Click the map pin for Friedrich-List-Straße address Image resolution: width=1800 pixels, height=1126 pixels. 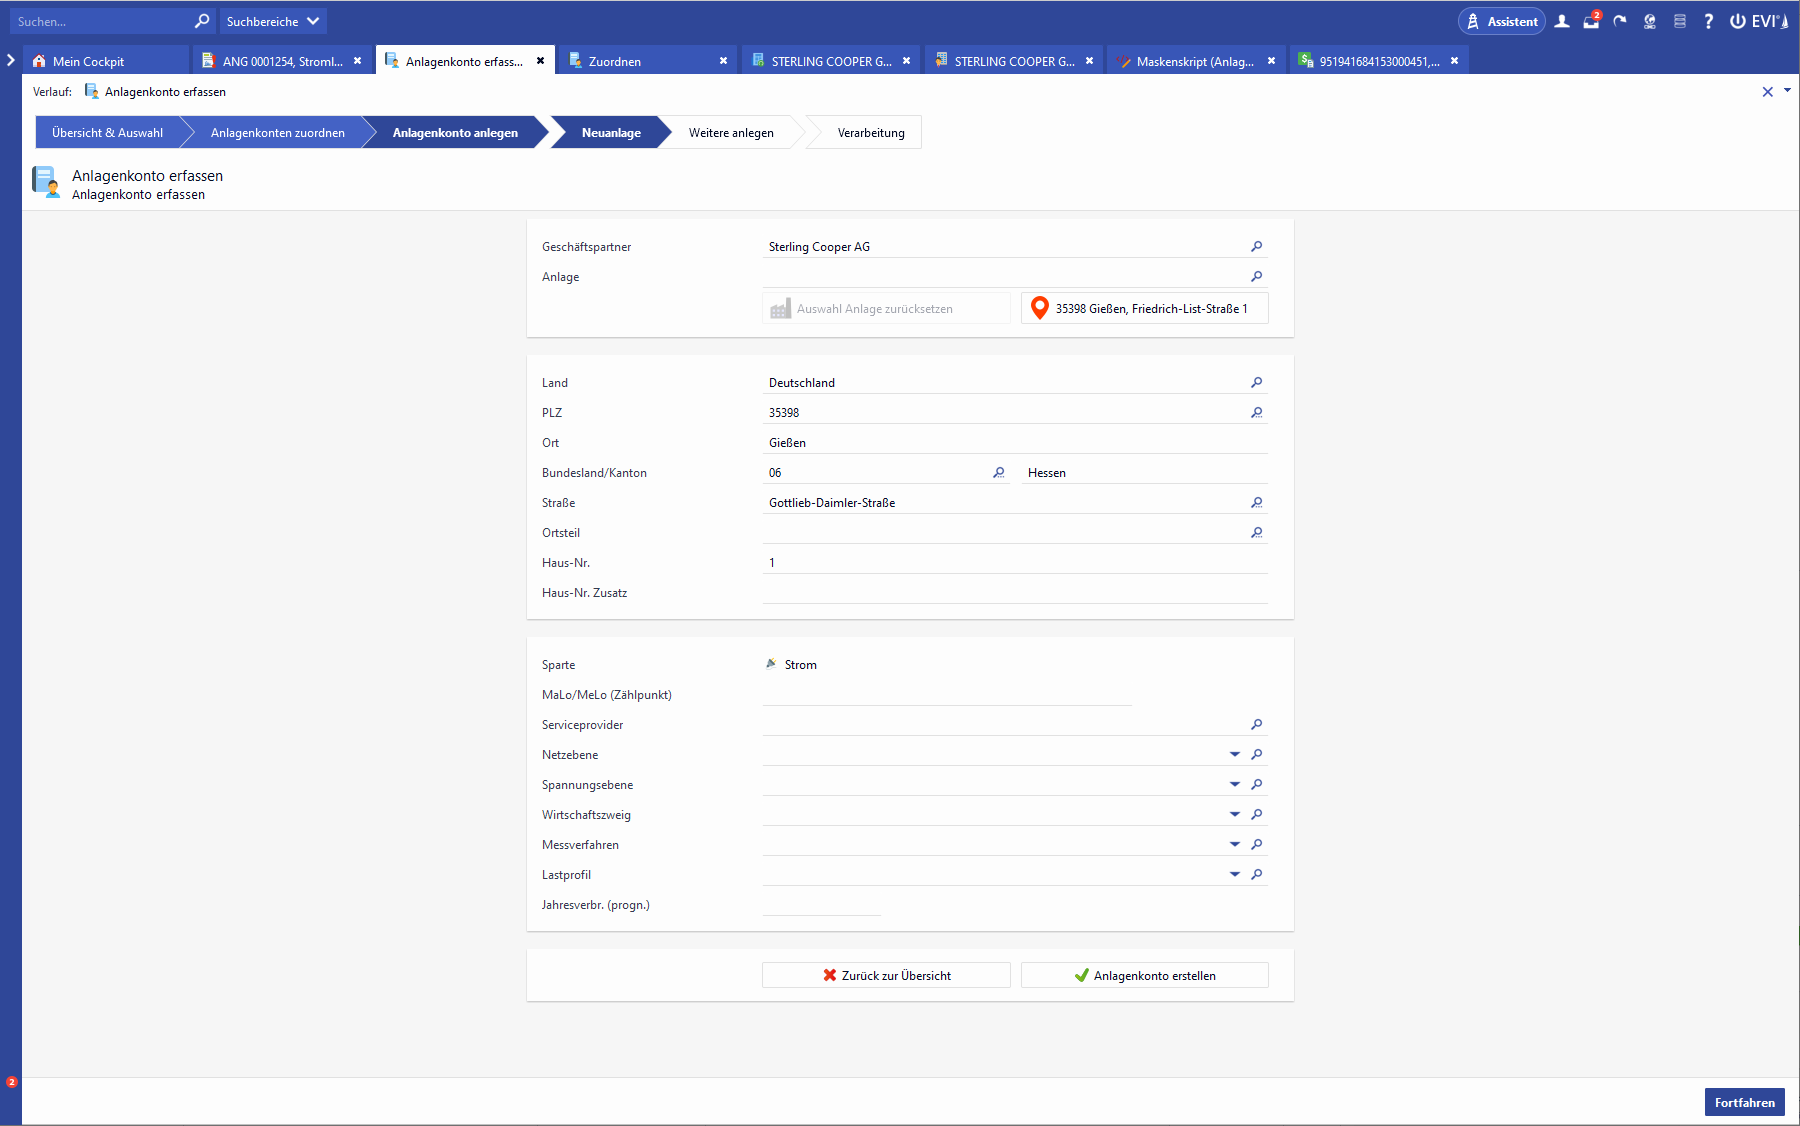[x=1040, y=308]
